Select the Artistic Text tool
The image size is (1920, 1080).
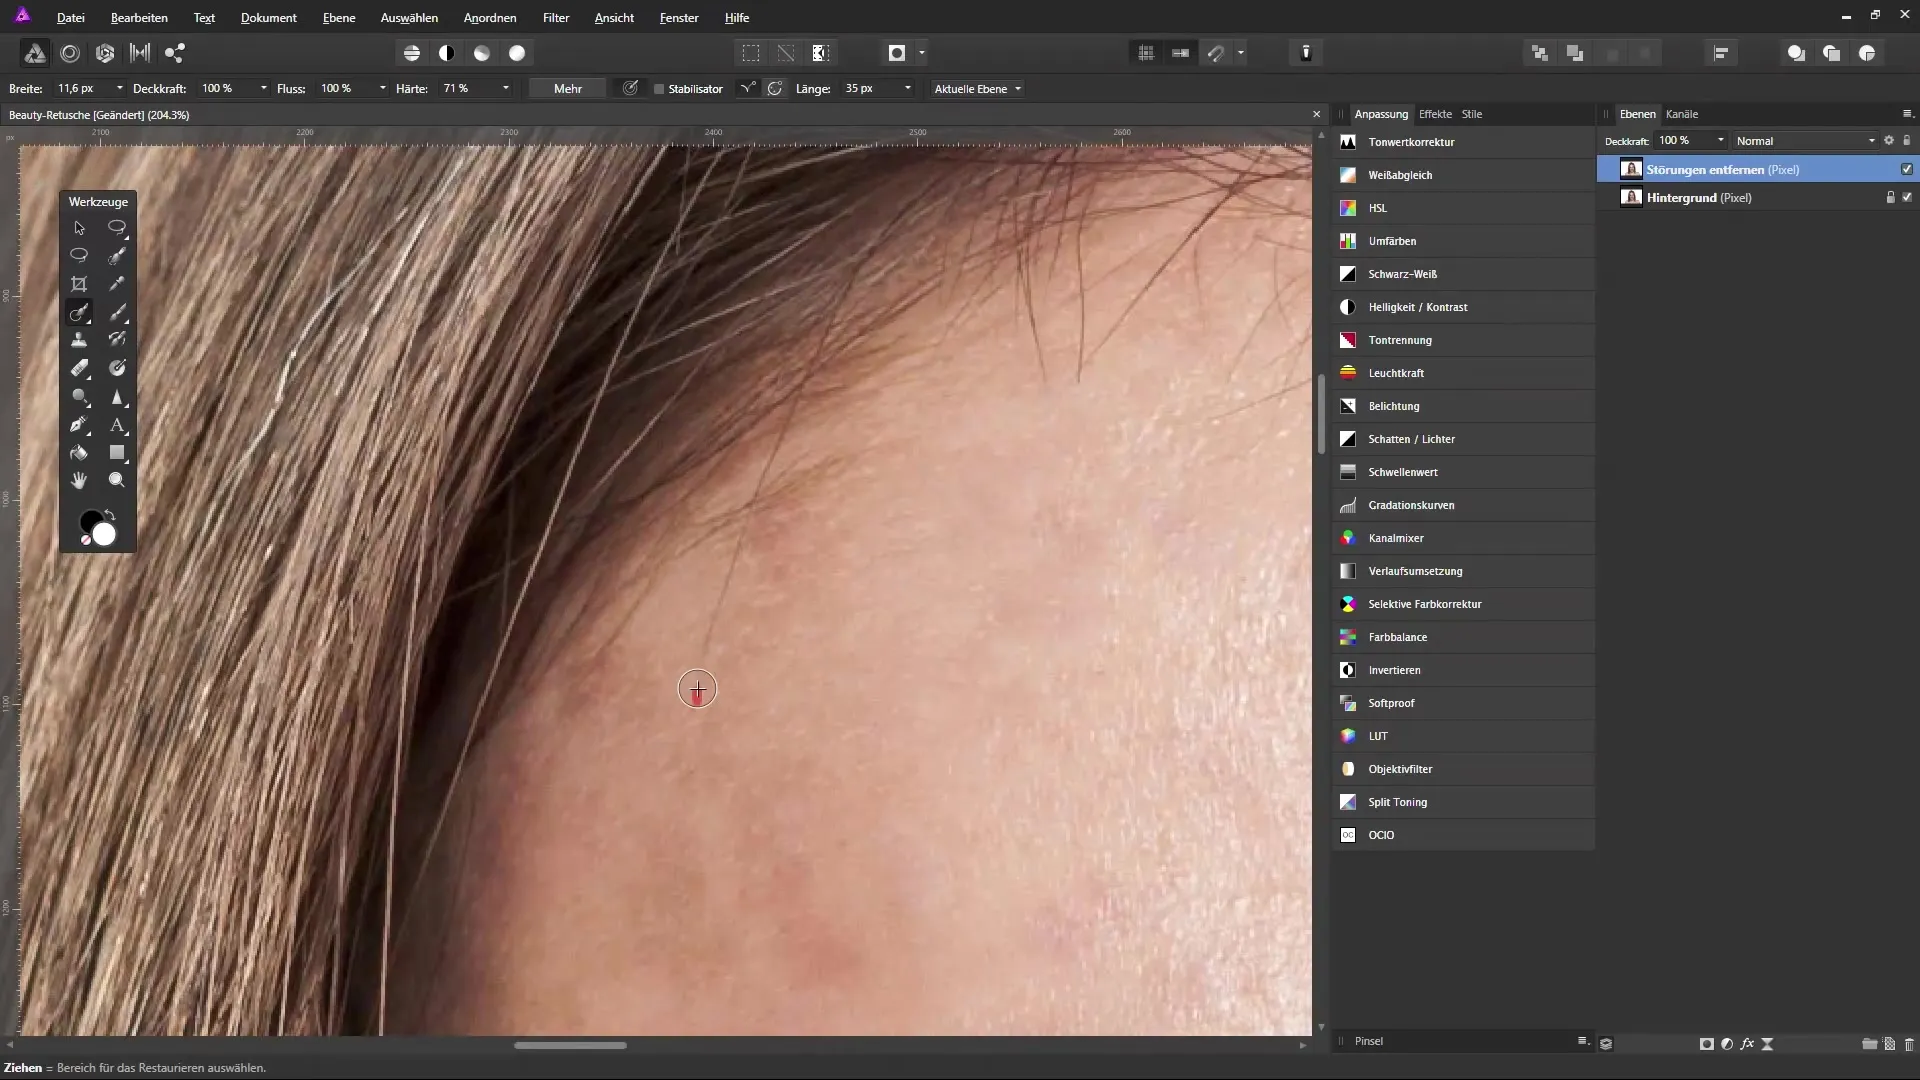coord(117,425)
